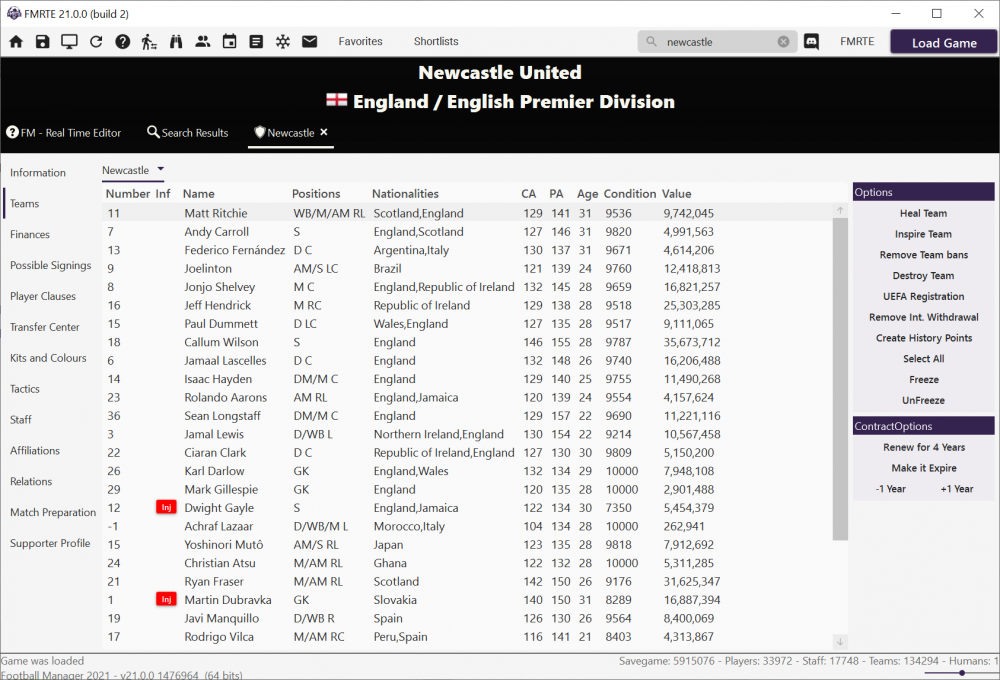This screenshot has height=680, width=1000.
Task: Open the Teams sidebar section
Action: click(x=24, y=203)
